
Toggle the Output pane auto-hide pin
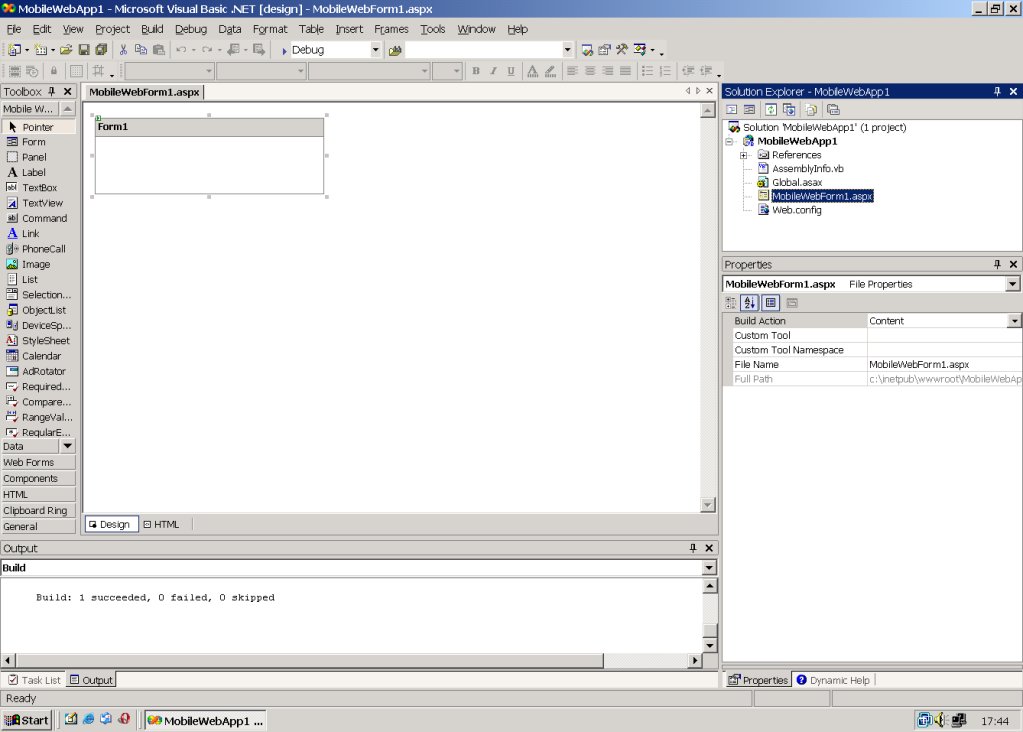[693, 548]
